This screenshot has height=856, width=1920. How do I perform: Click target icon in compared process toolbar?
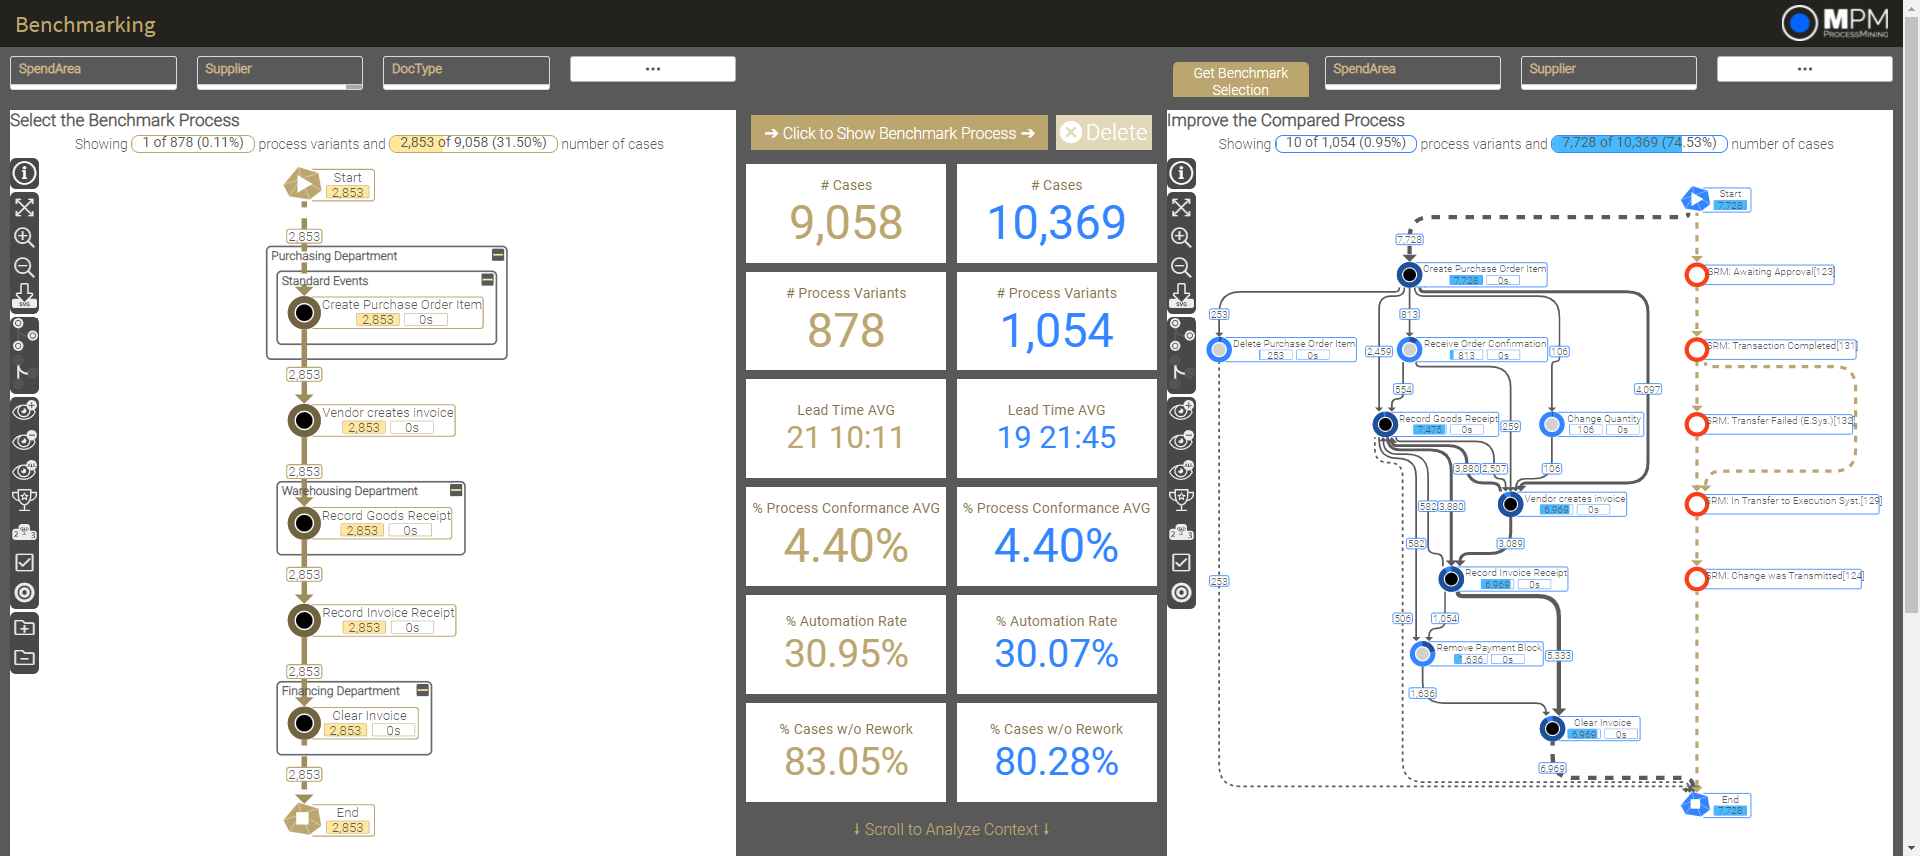pos(1181,592)
